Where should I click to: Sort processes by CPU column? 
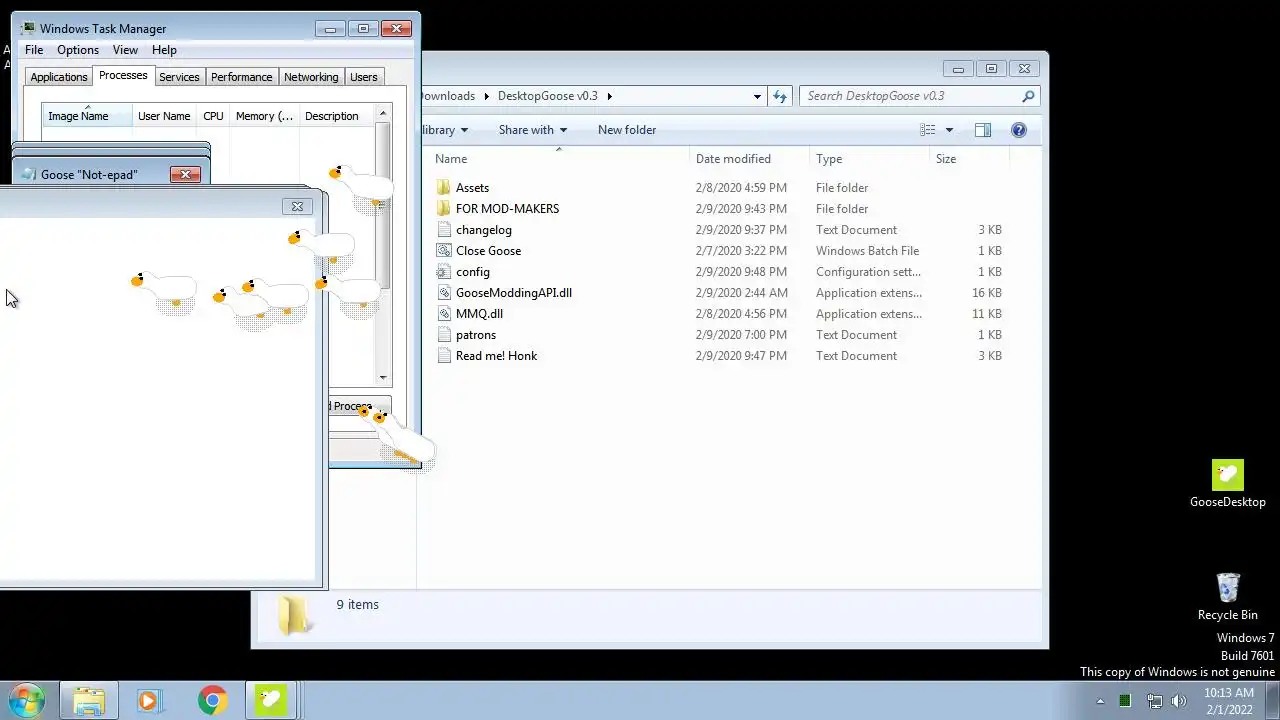[x=213, y=116]
